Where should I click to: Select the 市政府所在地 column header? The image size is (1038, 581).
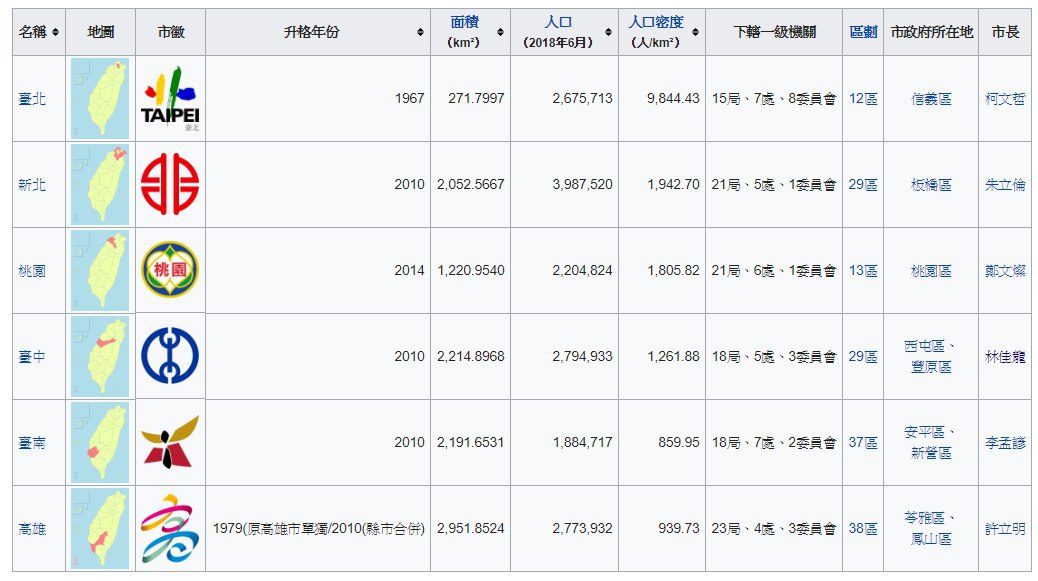click(931, 32)
